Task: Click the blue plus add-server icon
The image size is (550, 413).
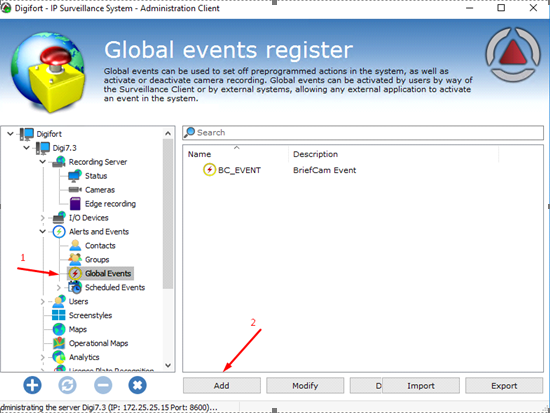Action: (x=32, y=385)
